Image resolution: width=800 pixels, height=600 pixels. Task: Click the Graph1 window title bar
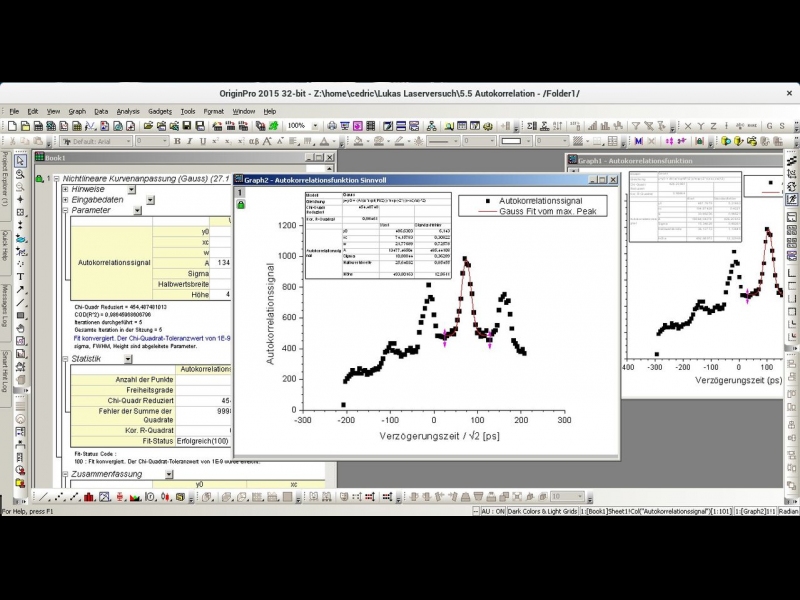(x=674, y=160)
